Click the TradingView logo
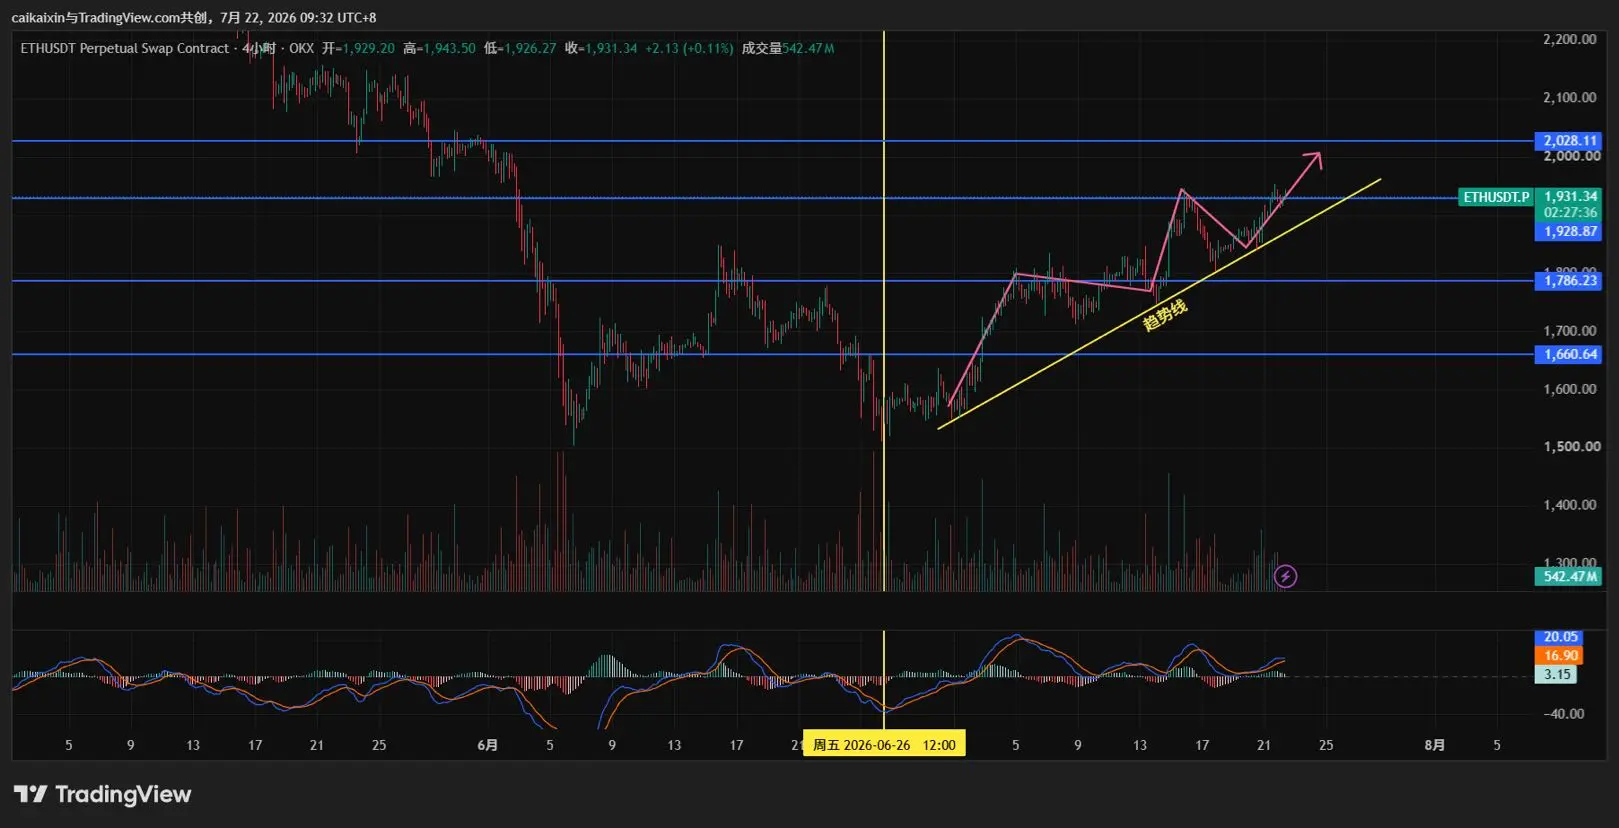 point(102,794)
